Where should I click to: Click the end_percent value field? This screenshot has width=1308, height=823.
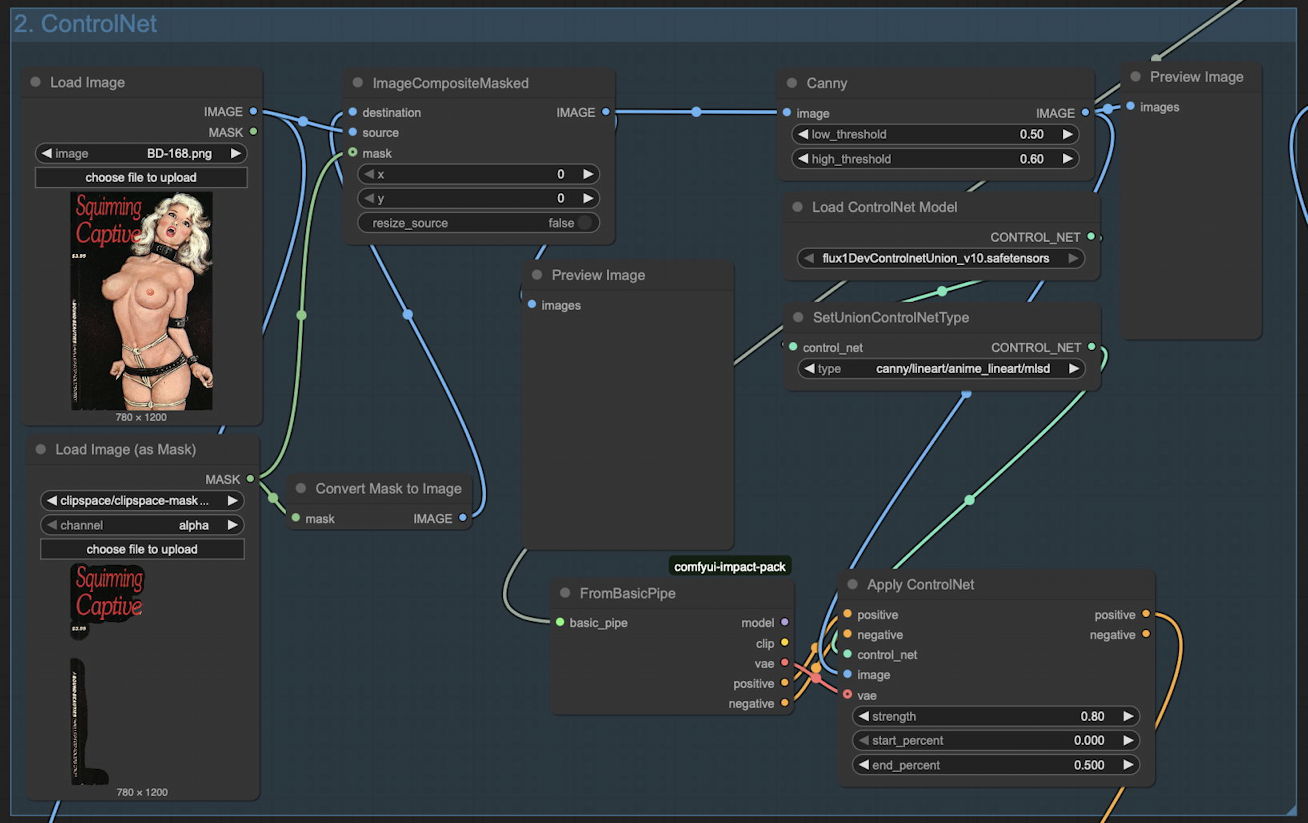(995, 765)
